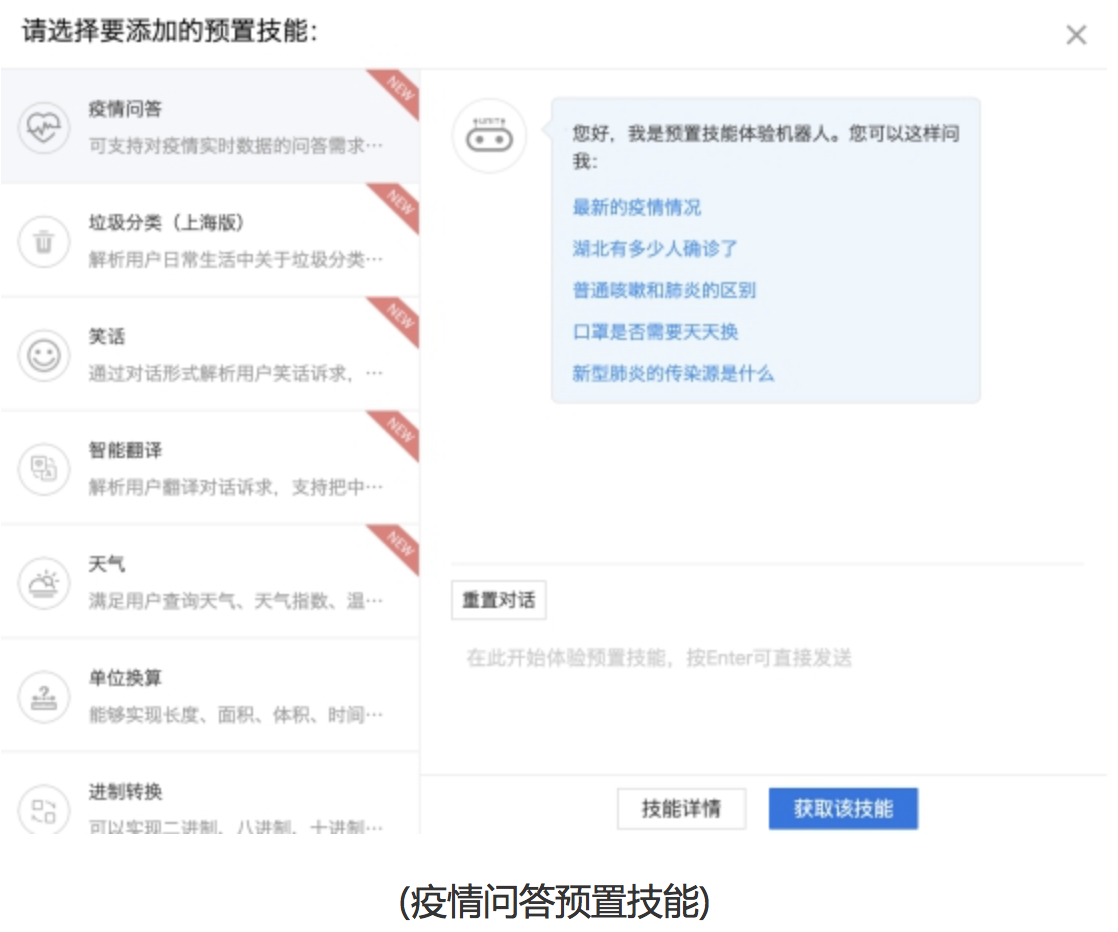Click the 获取该技能 blue button
The width and height of the screenshot is (1118, 932).
[843, 810]
